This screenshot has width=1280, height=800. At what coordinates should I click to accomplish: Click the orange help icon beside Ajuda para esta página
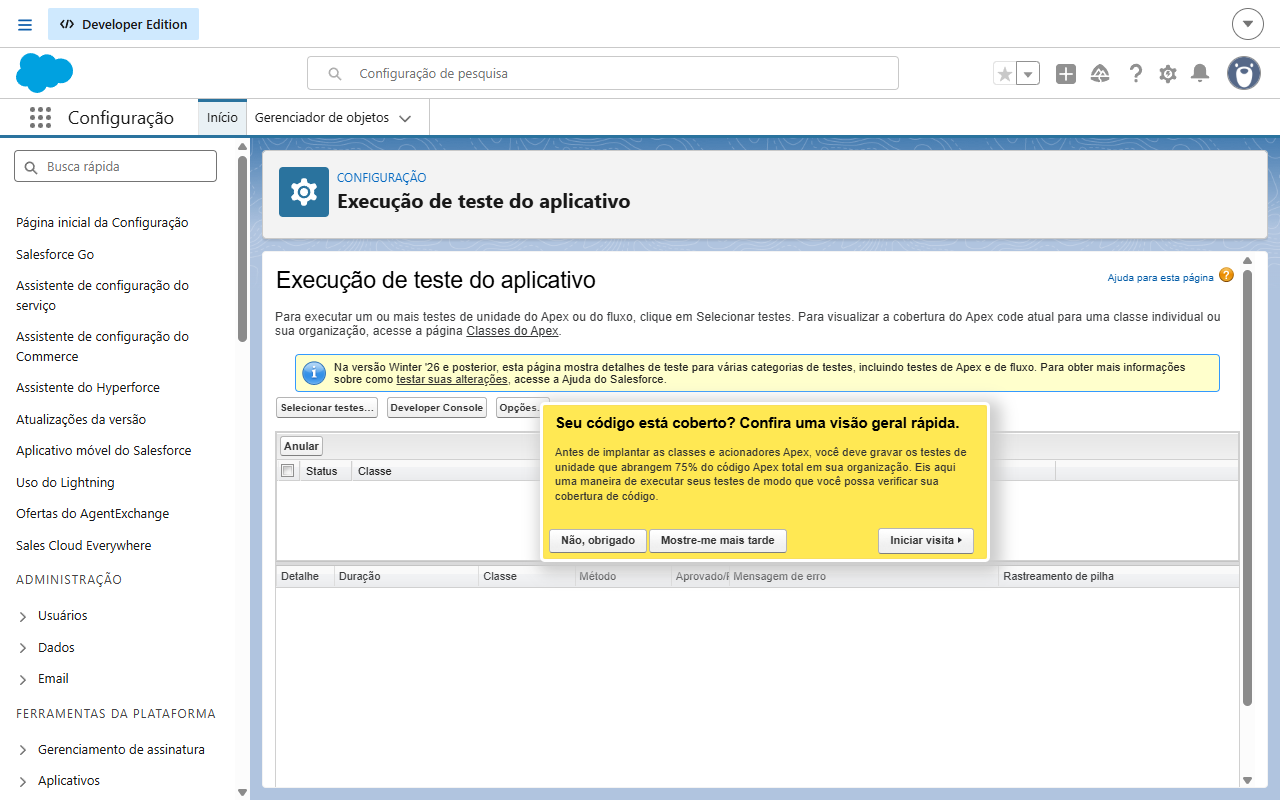point(1226,276)
